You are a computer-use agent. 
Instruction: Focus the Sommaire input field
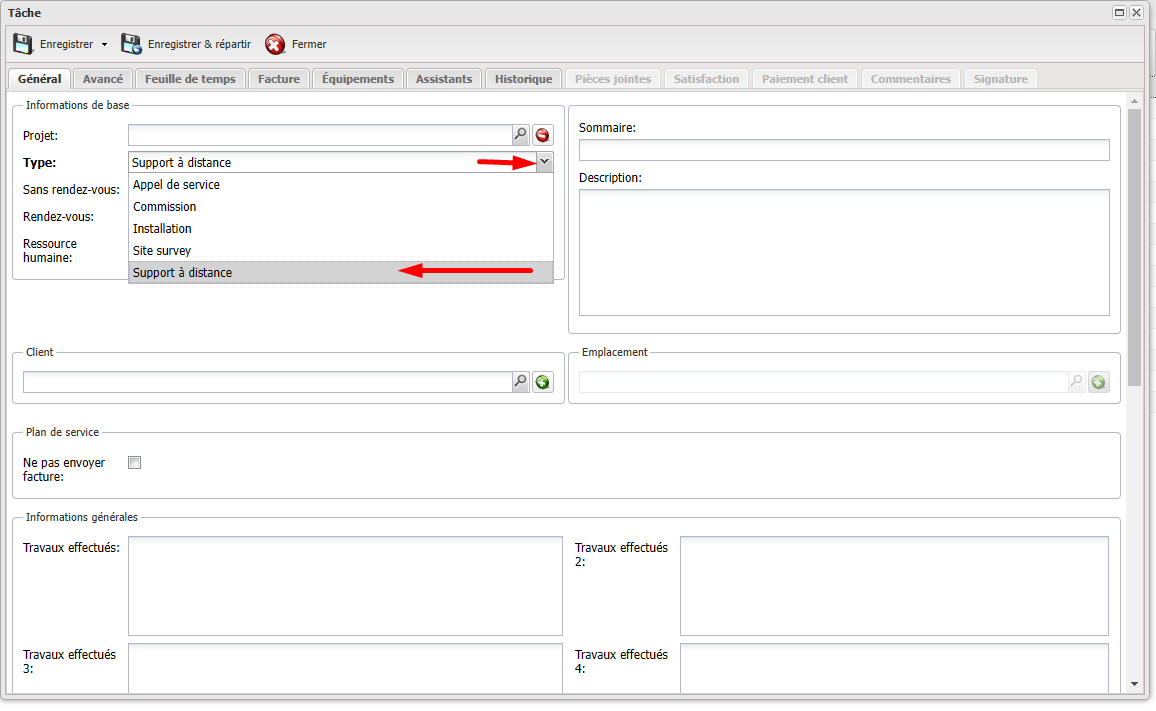pyautogui.click(x=844, y=150)
